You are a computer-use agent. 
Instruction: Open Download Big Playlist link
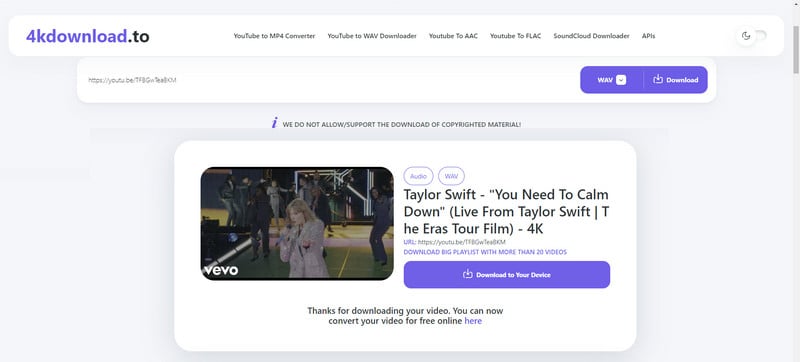[x=485, y=252]
